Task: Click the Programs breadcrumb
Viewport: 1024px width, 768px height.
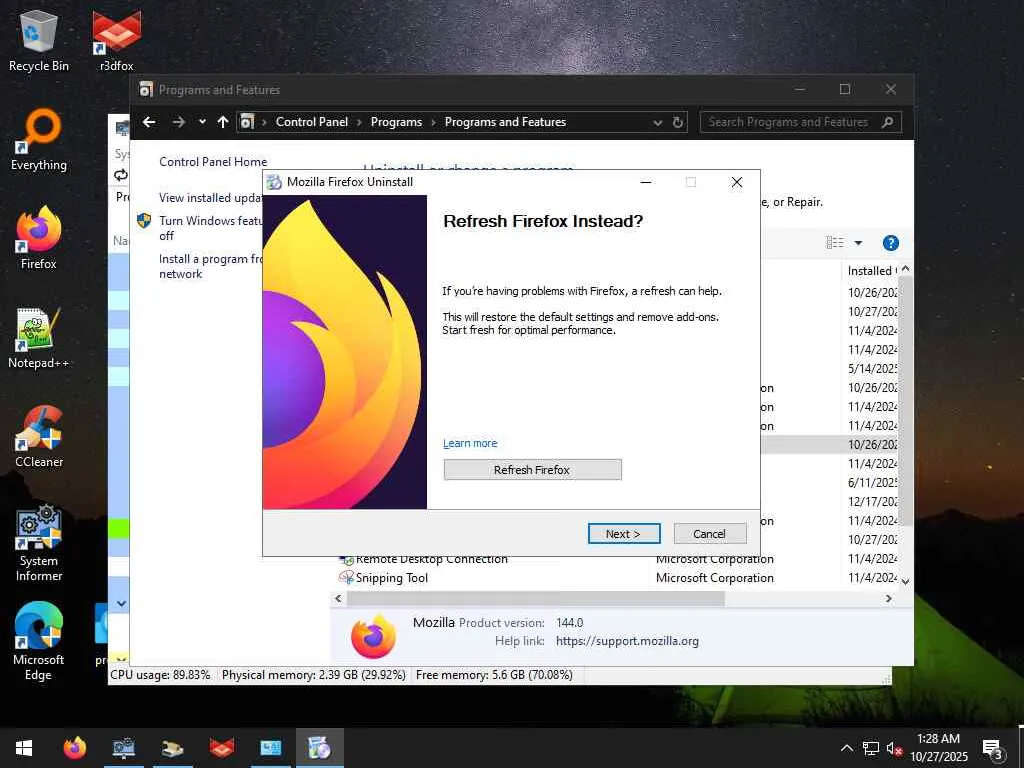Action: pos(396,122)
